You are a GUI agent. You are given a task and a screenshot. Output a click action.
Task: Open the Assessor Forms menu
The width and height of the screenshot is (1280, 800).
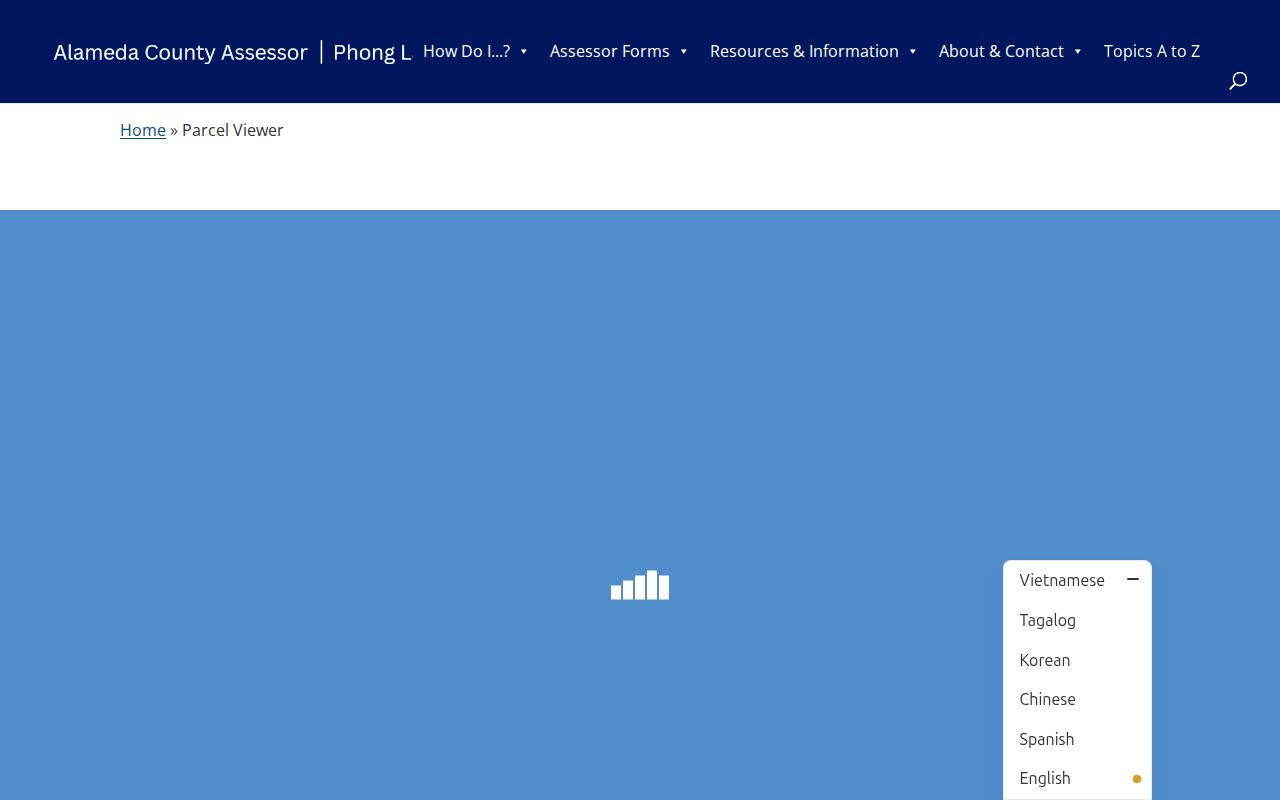610,51
